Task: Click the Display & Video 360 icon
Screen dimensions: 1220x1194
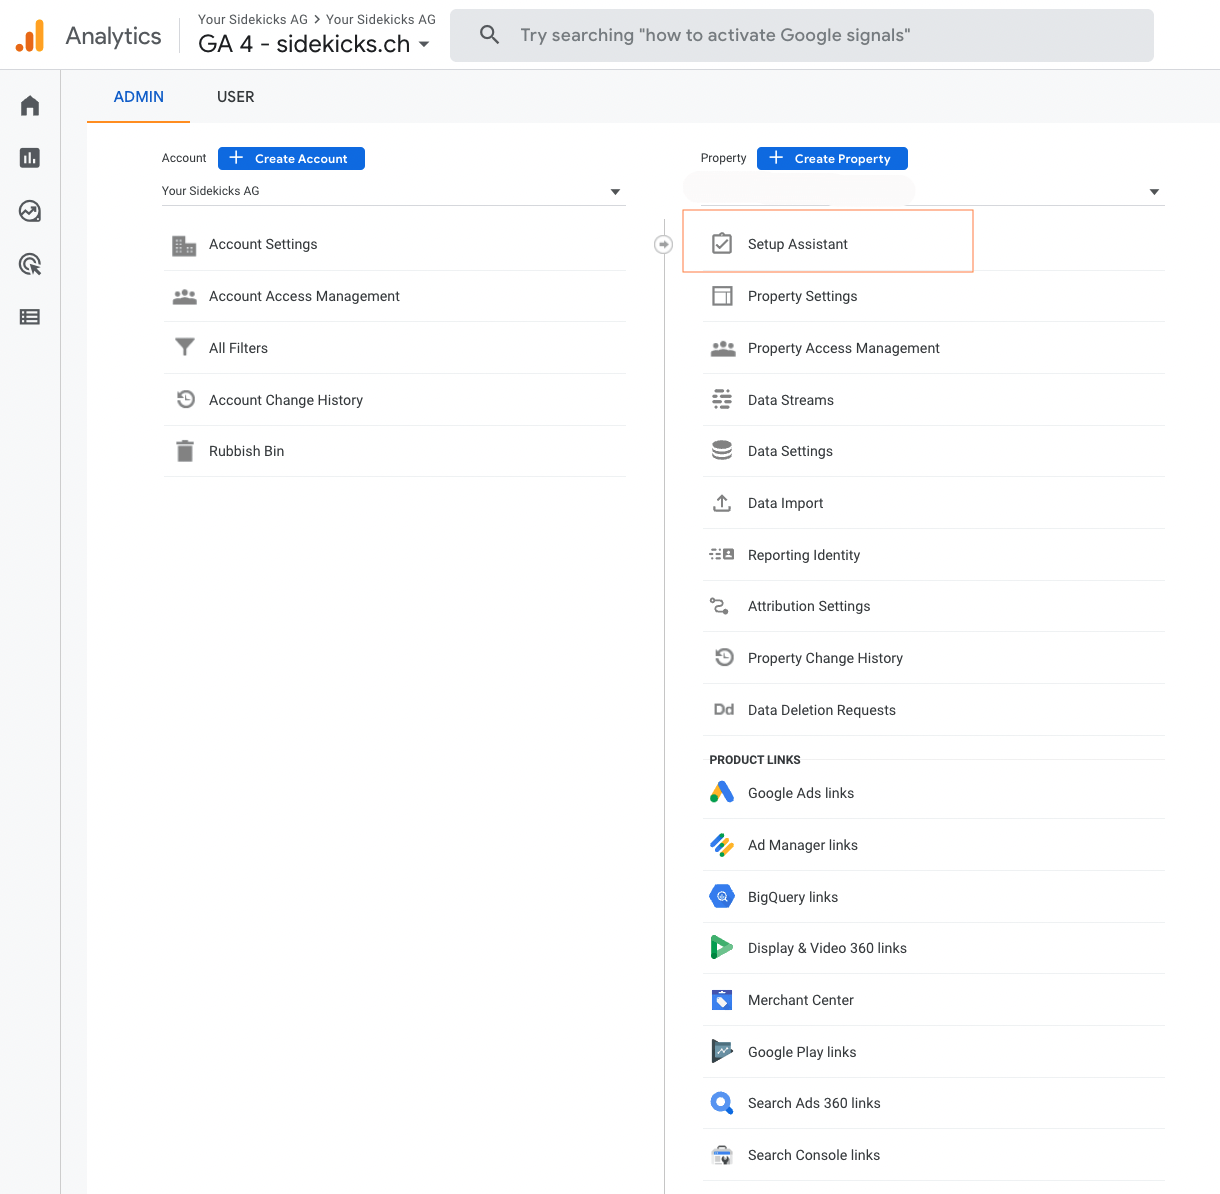Action: [x=722, y=948]
